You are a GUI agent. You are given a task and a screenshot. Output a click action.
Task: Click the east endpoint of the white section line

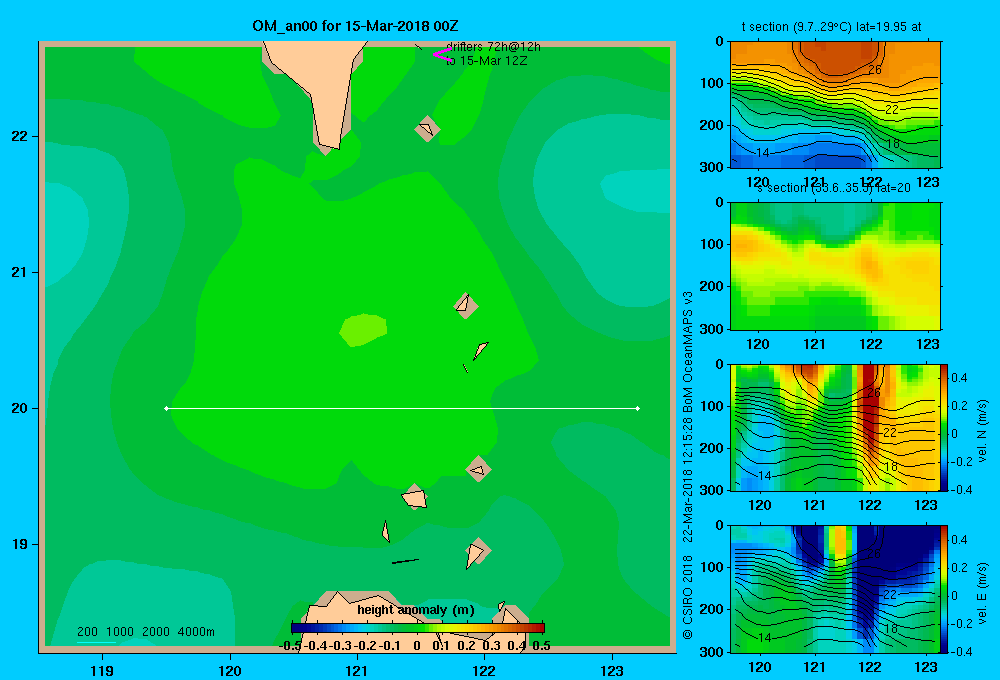click(x=638, y=408)
